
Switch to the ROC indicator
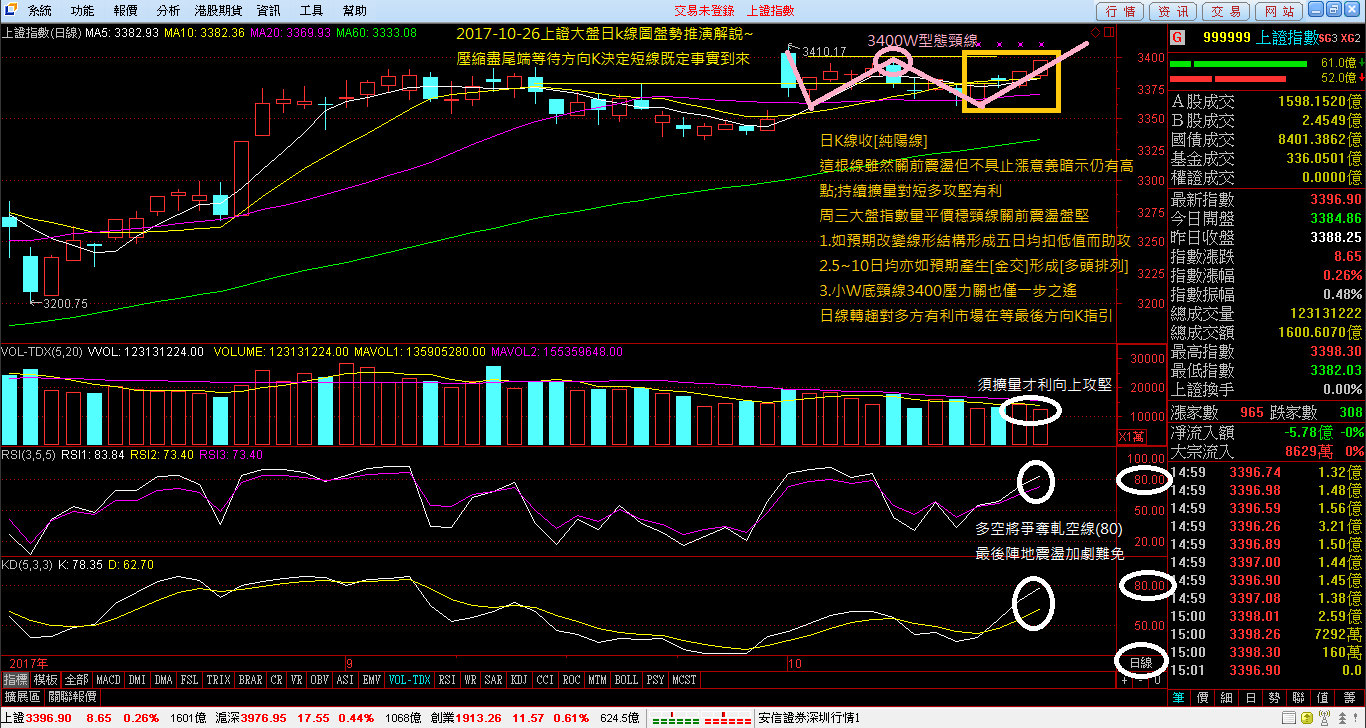(571, 680)
